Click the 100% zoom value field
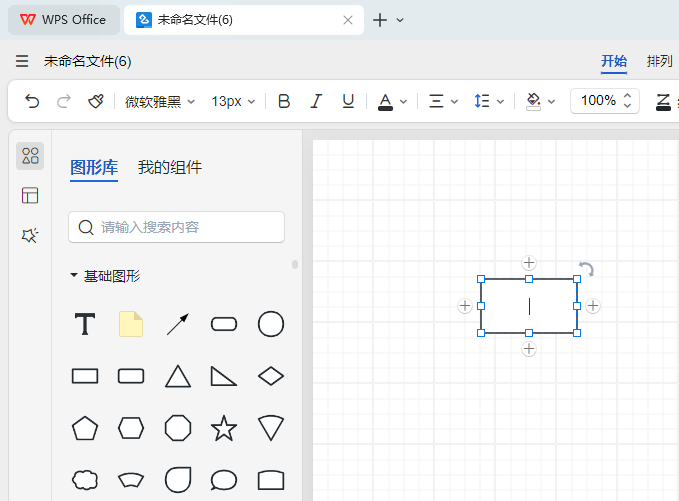The image size is (679, 501). point(598,100)
